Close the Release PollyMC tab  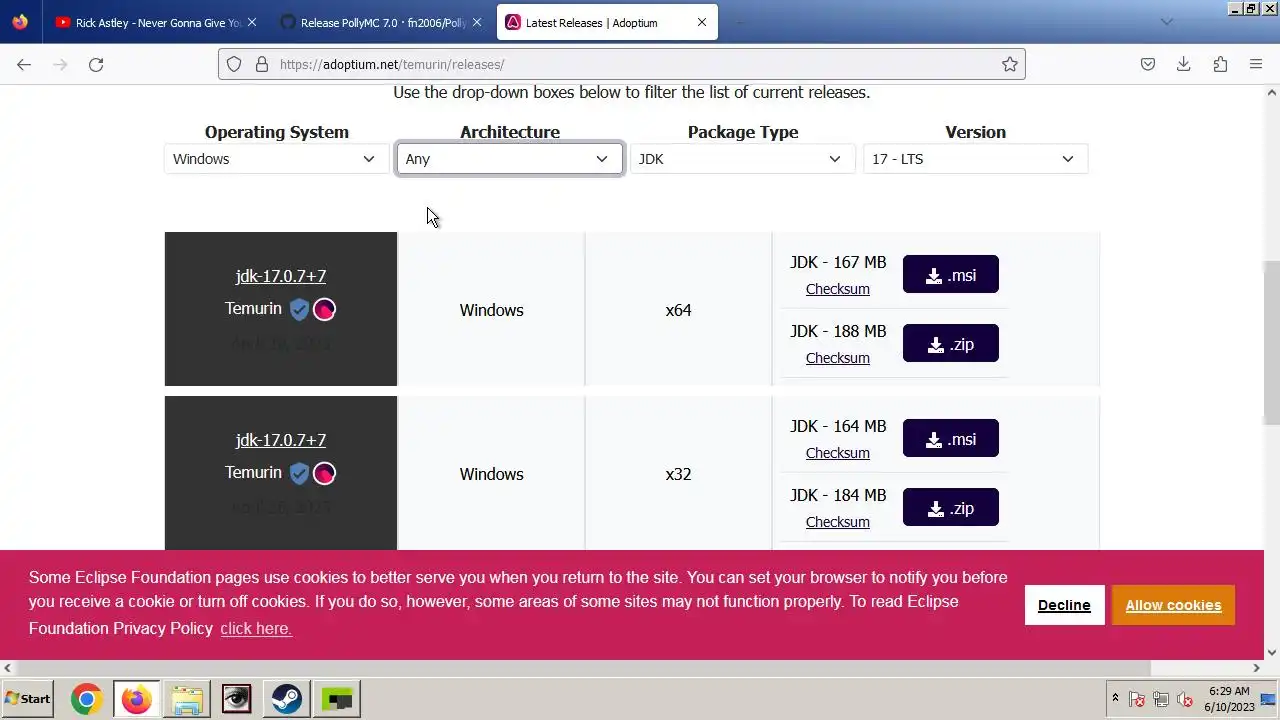tap(477, 22)
